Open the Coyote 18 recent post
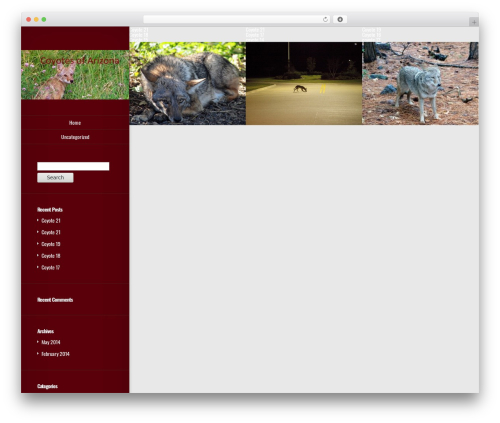 [51, 256]
